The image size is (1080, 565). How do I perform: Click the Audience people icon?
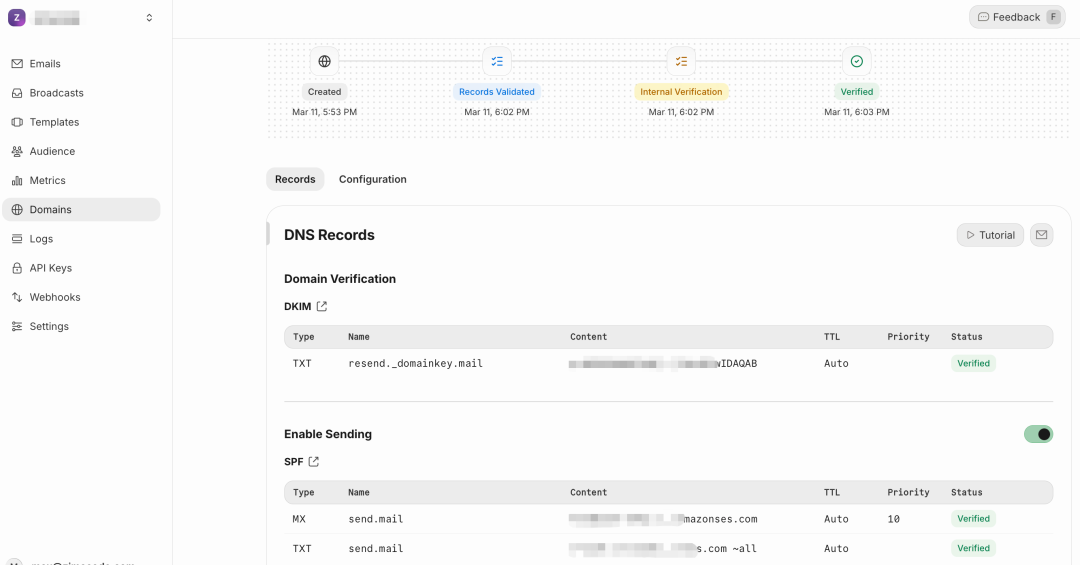[x=17, y=151]
